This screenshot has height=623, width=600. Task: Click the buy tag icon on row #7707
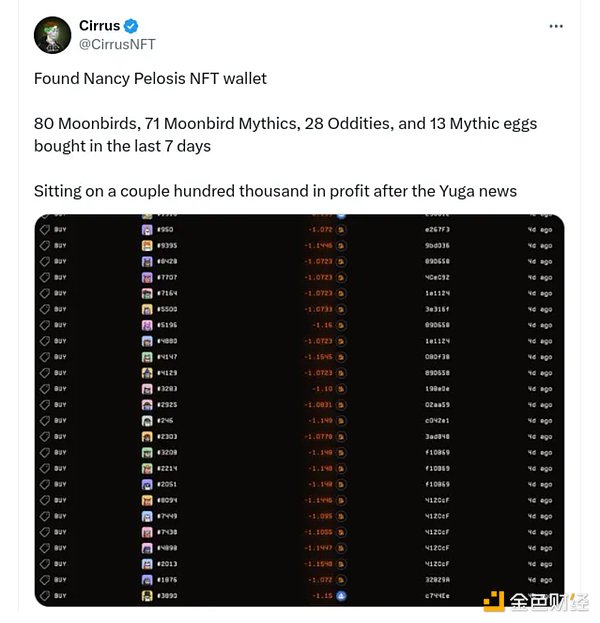pyautogui.click(x=43, y=277)
